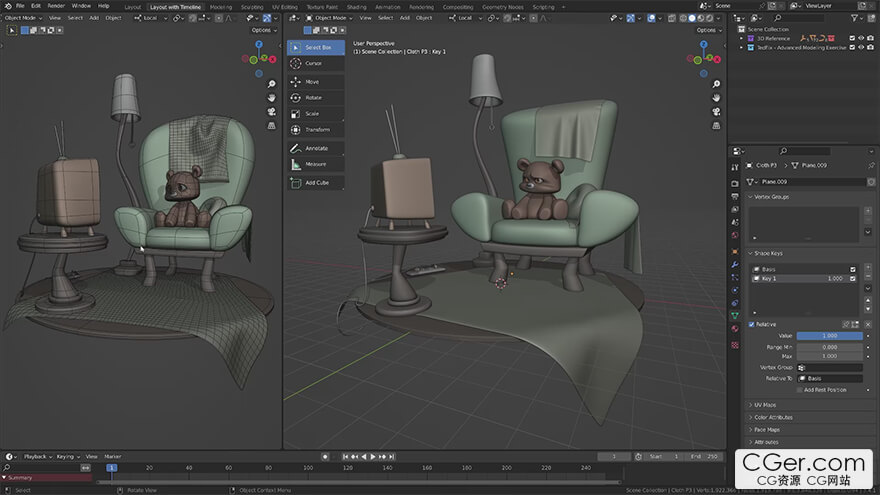
Task: Open the Object Mode dropdown in right viewport
Action: pos(329,18)
